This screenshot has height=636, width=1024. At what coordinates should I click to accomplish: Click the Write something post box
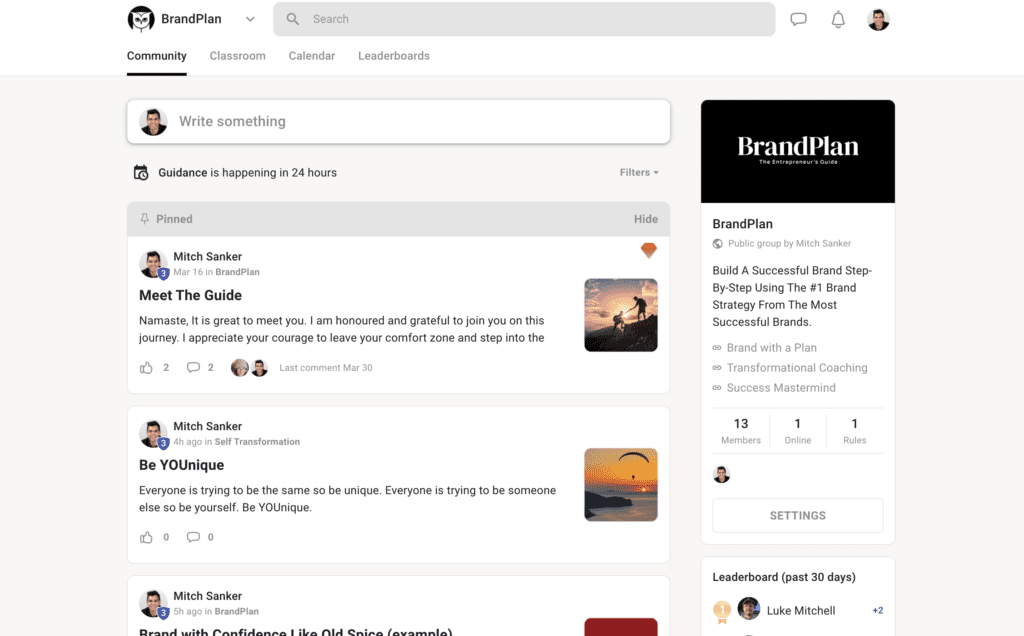click(x=398, y=121)
